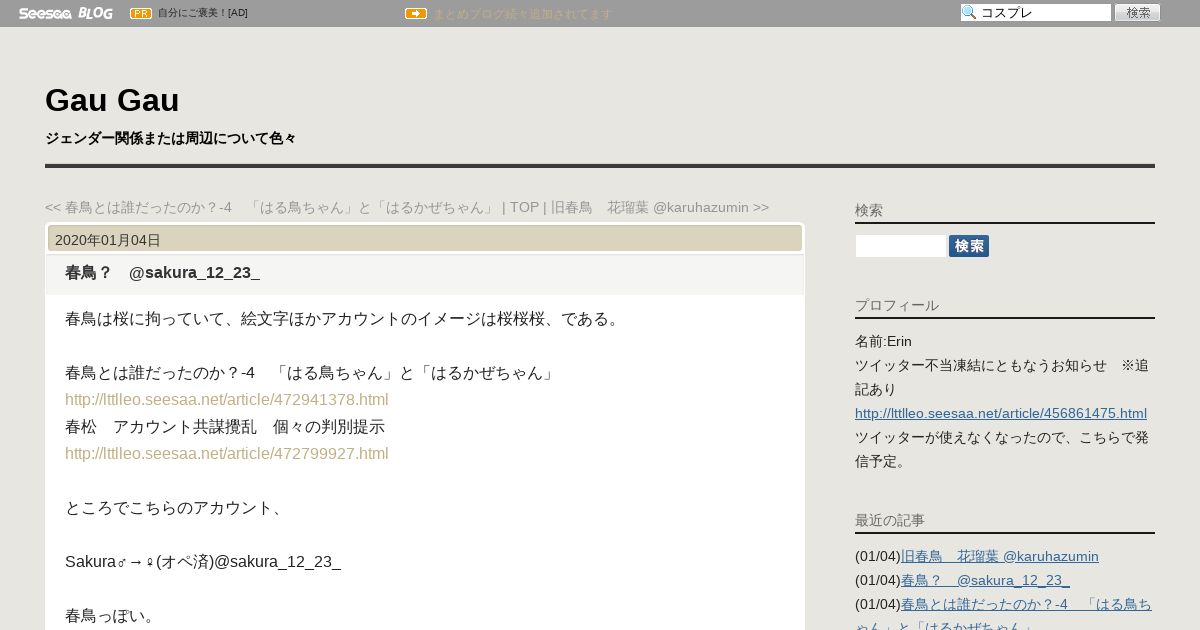1200x630 pixels.
Task: Open the 自分にご褒美！[AD] link
Action: click(203, 13)
